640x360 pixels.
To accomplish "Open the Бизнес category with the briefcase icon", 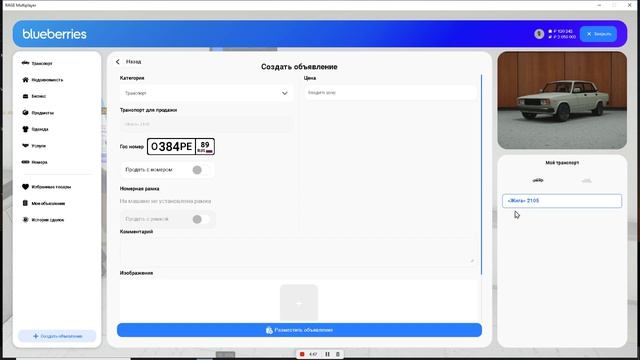I will tap(34, 96).
